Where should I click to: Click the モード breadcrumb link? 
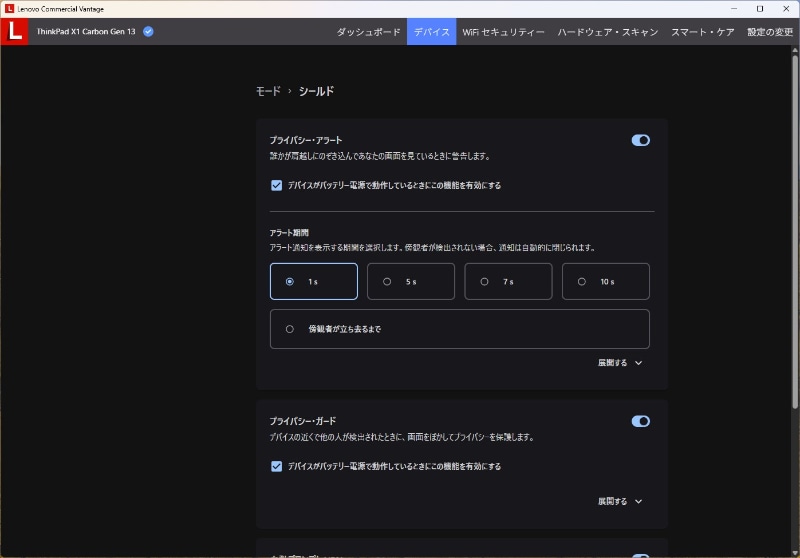click(x=268, y=91)
